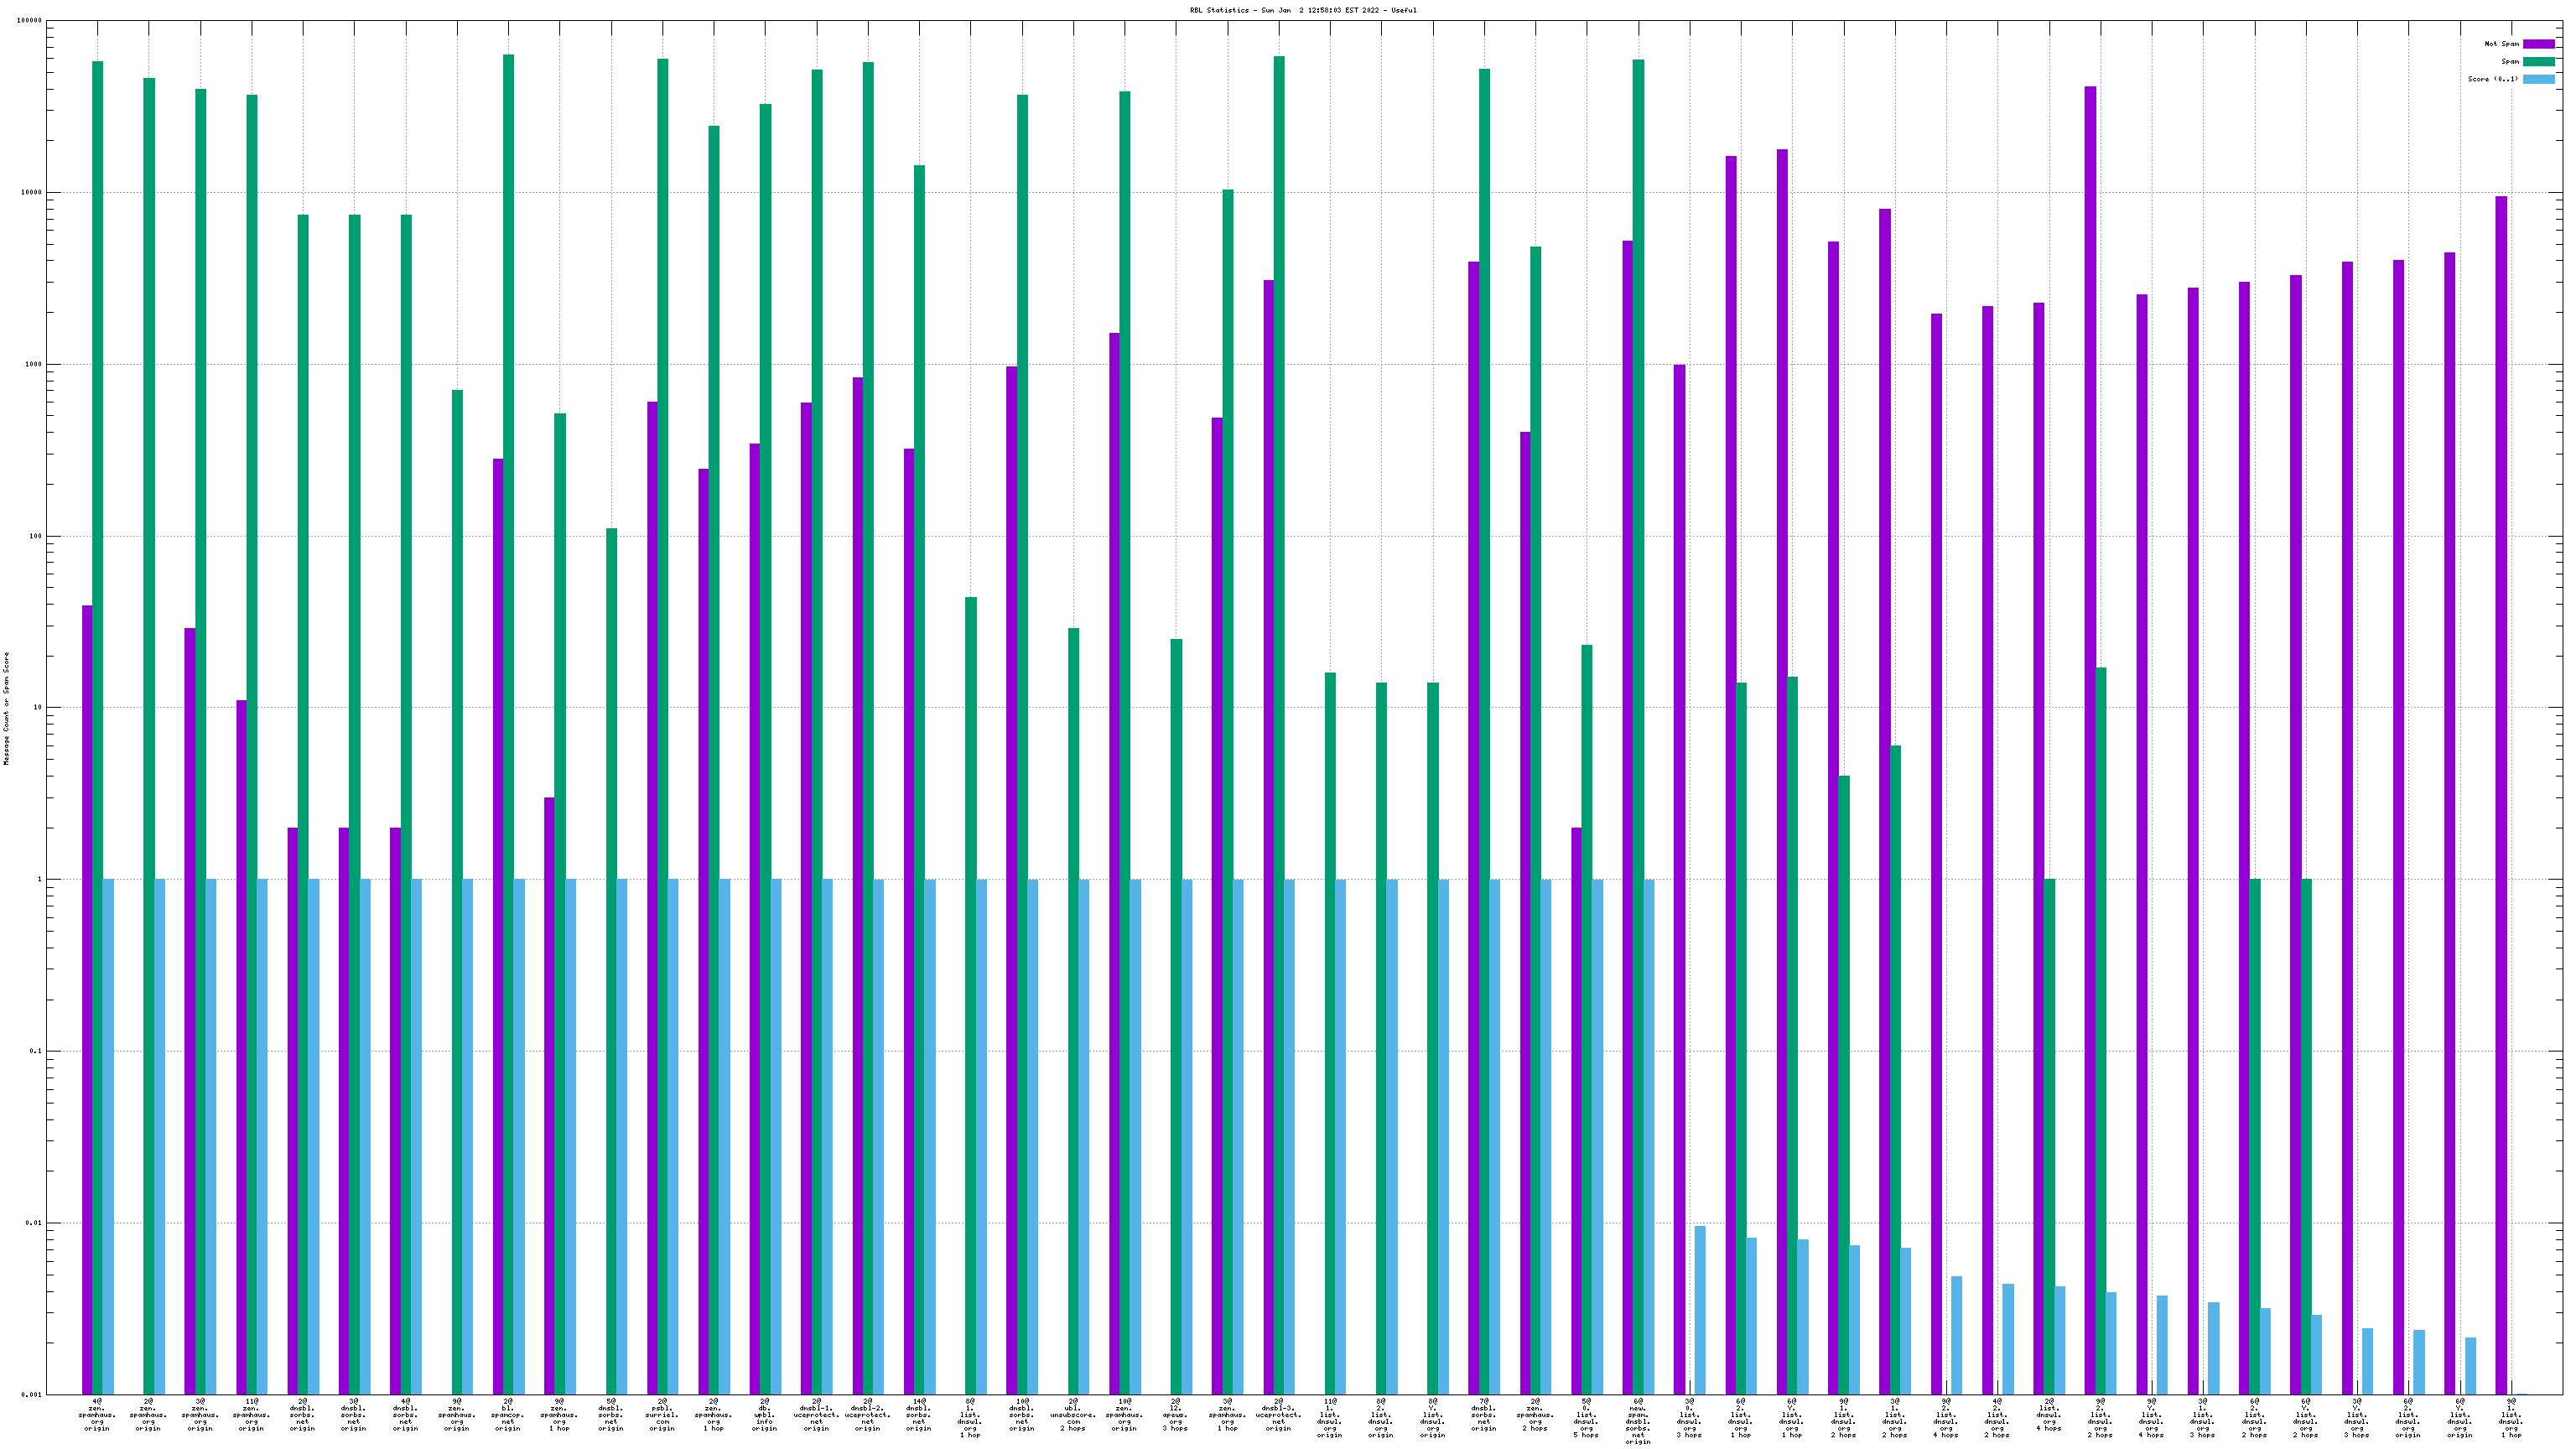This screenshot has width=2576, height=1449.
Task: Click the 'Not Spam' legend label text
Action: [2501, 44]
